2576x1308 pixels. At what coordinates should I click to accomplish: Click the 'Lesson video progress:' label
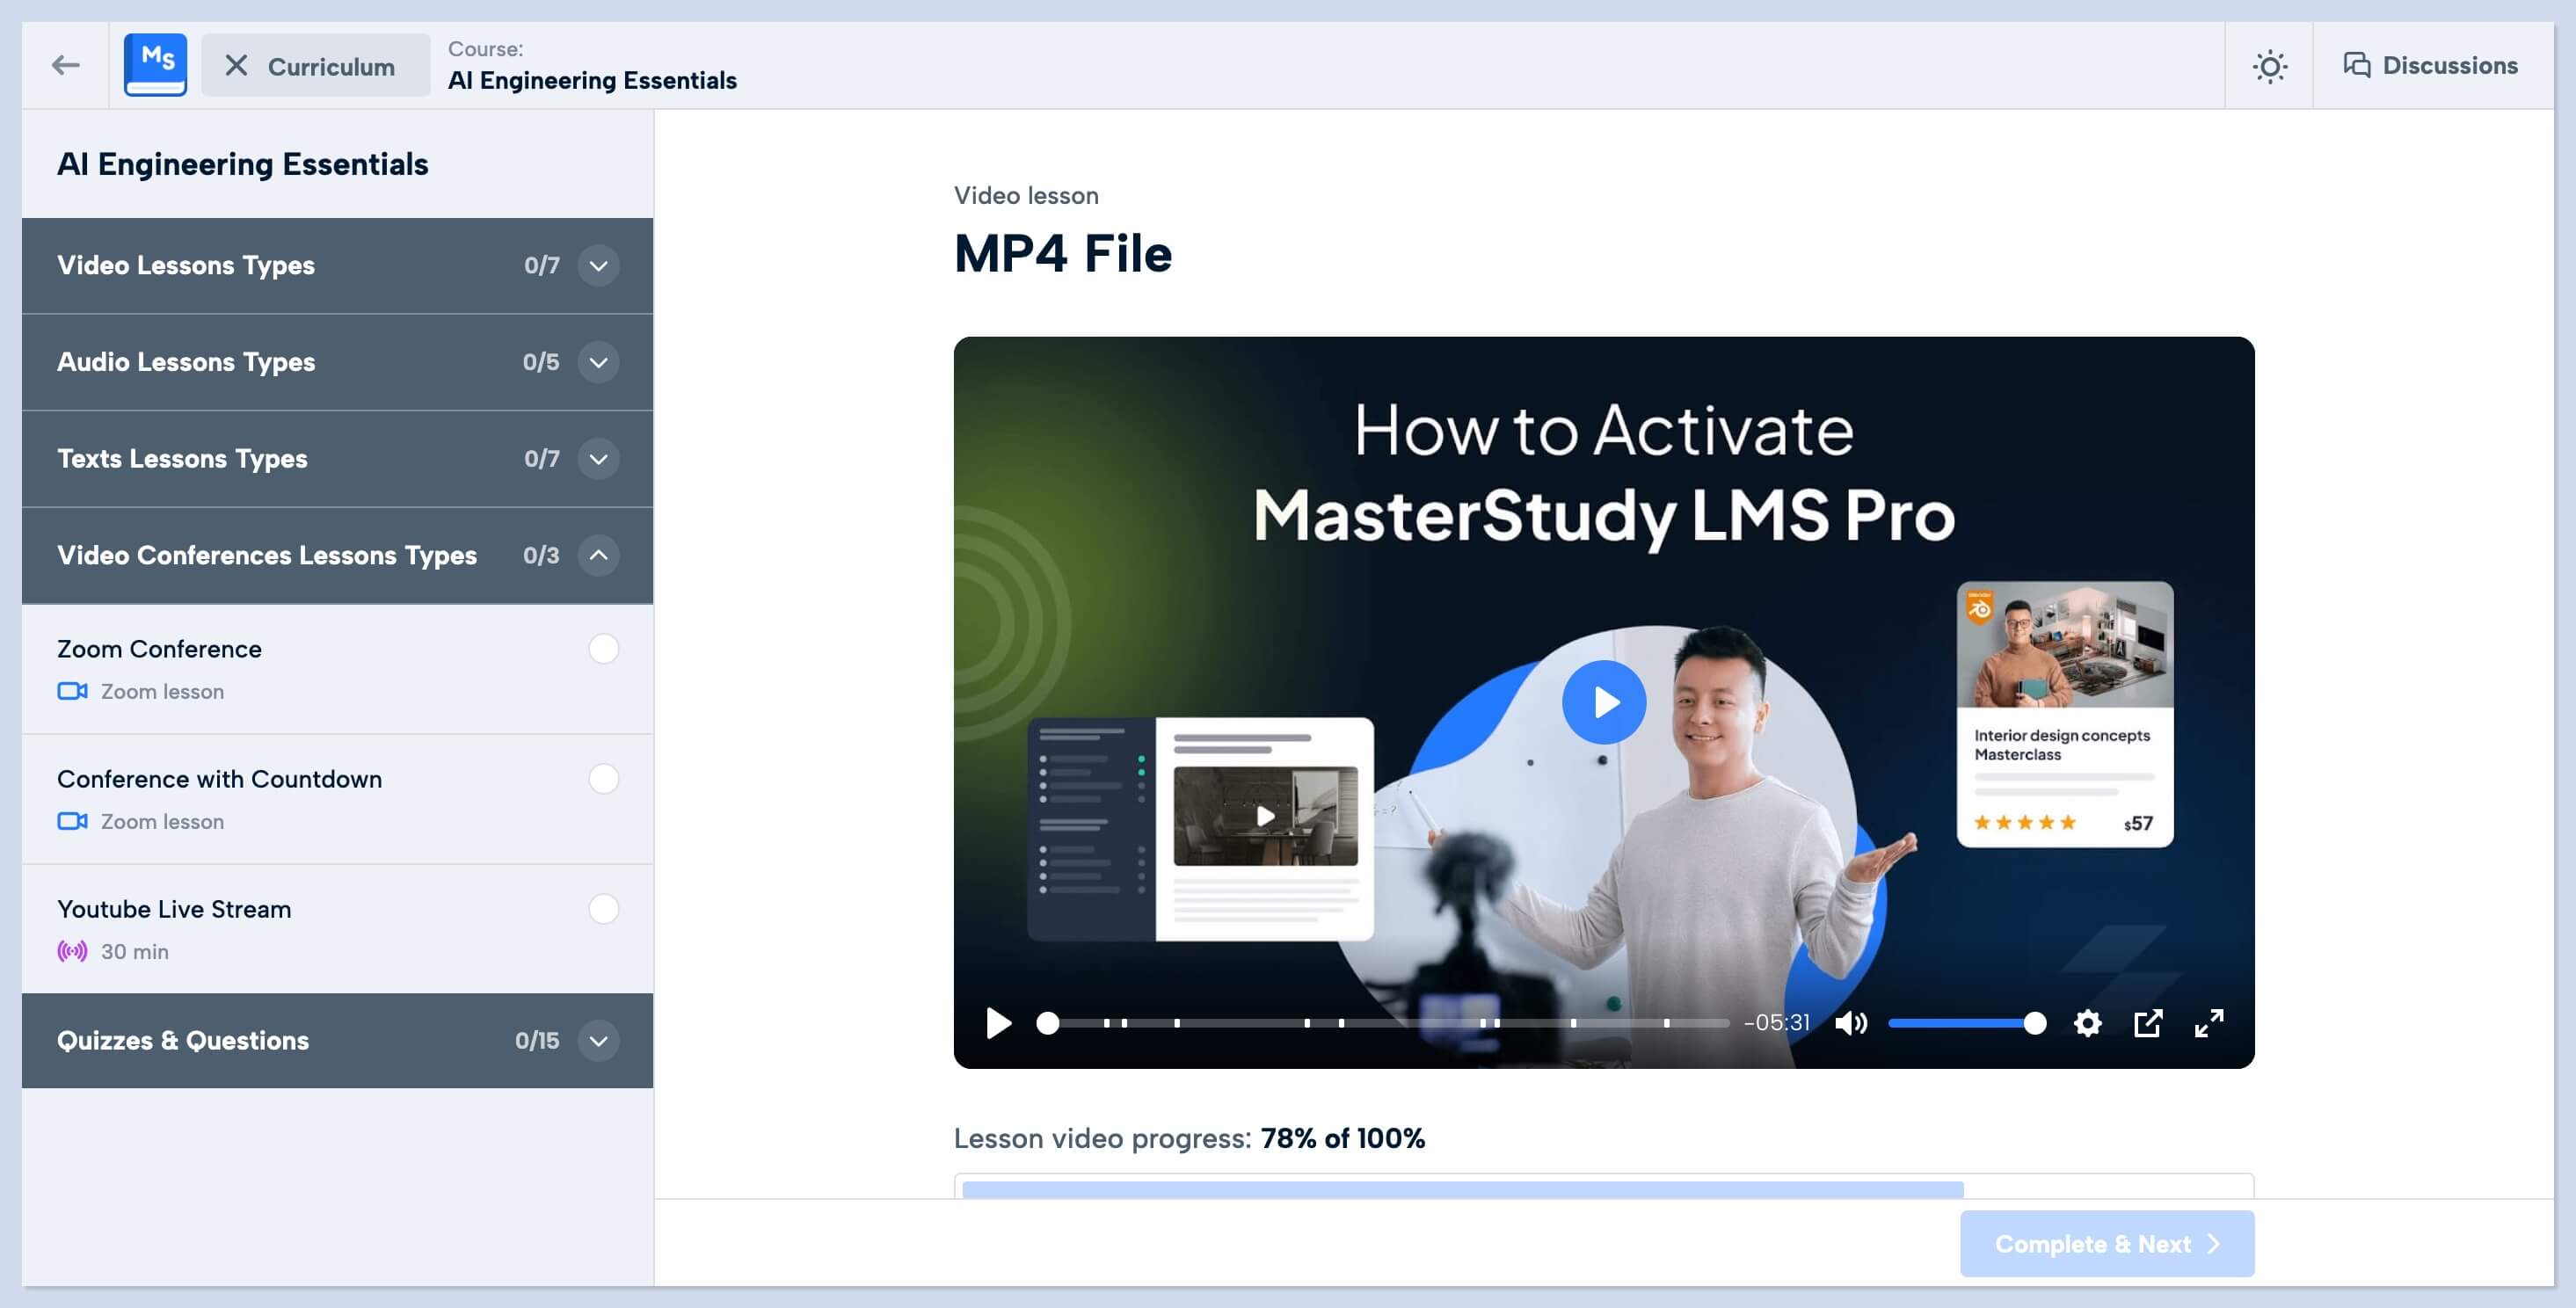pos(1102,1138)
